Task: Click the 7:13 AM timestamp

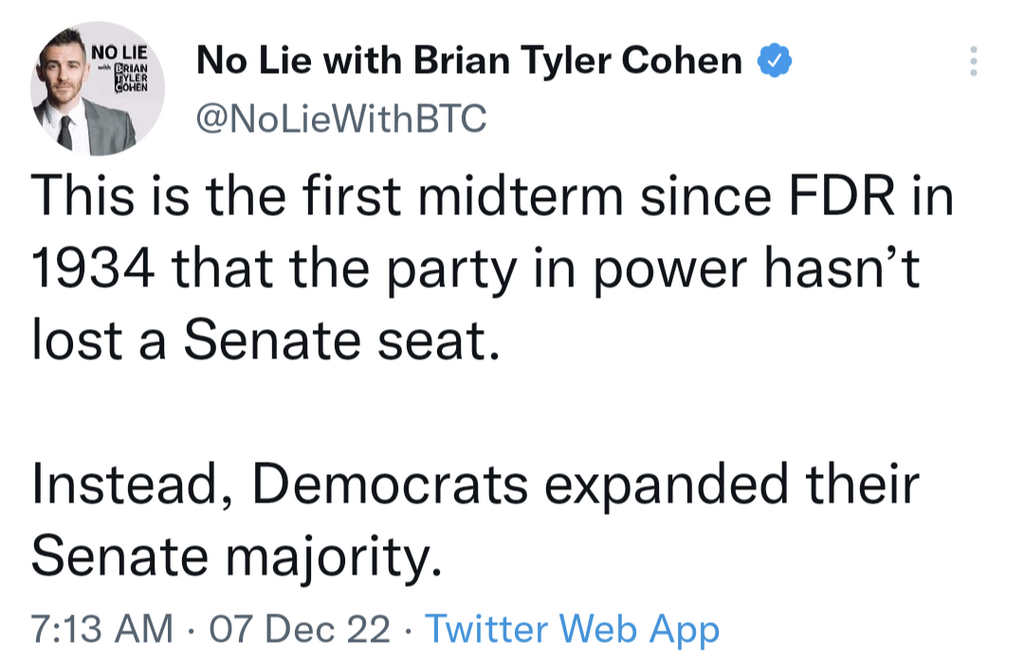Action: pyautogui.click(x=101, y=630)
